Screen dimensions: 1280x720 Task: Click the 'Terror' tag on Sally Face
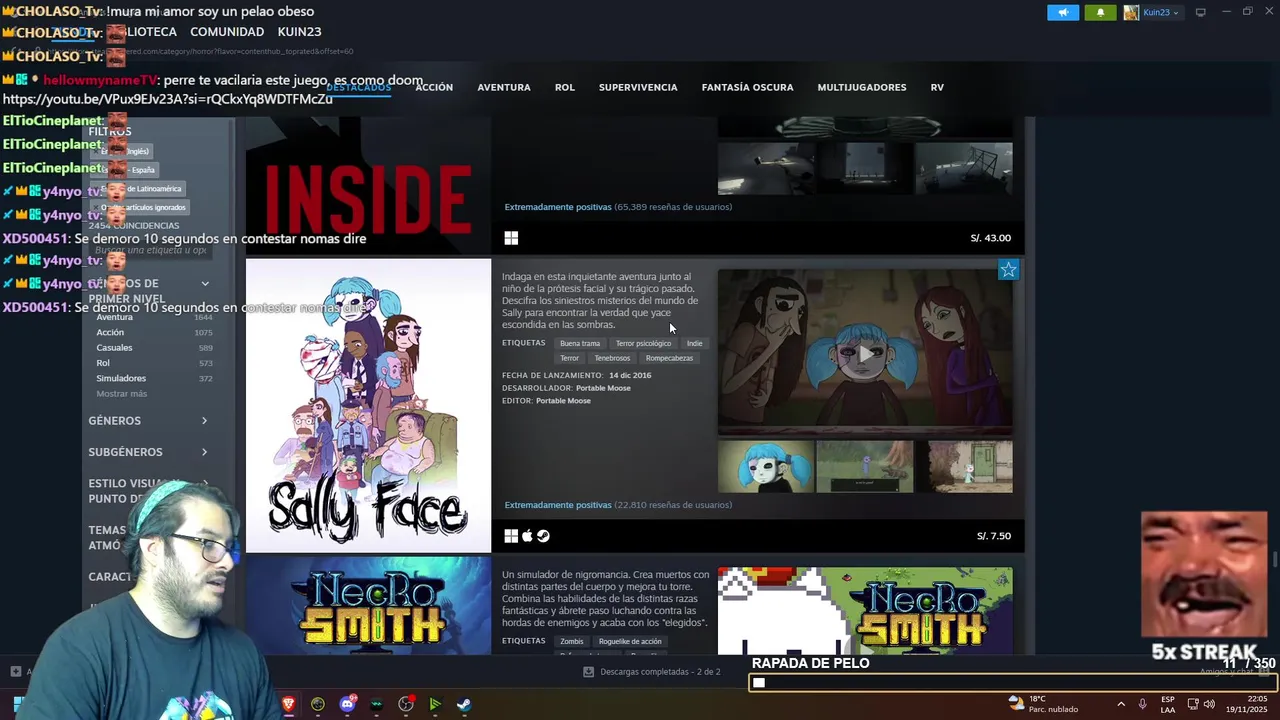(x=569, y=358)
